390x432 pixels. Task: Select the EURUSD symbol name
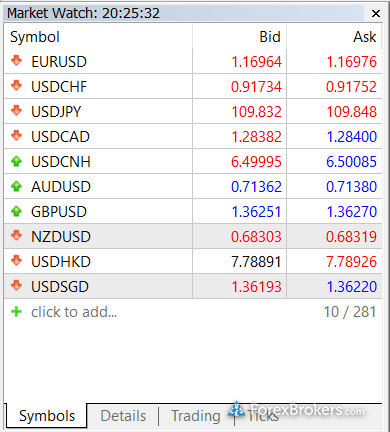pos(59,62)
